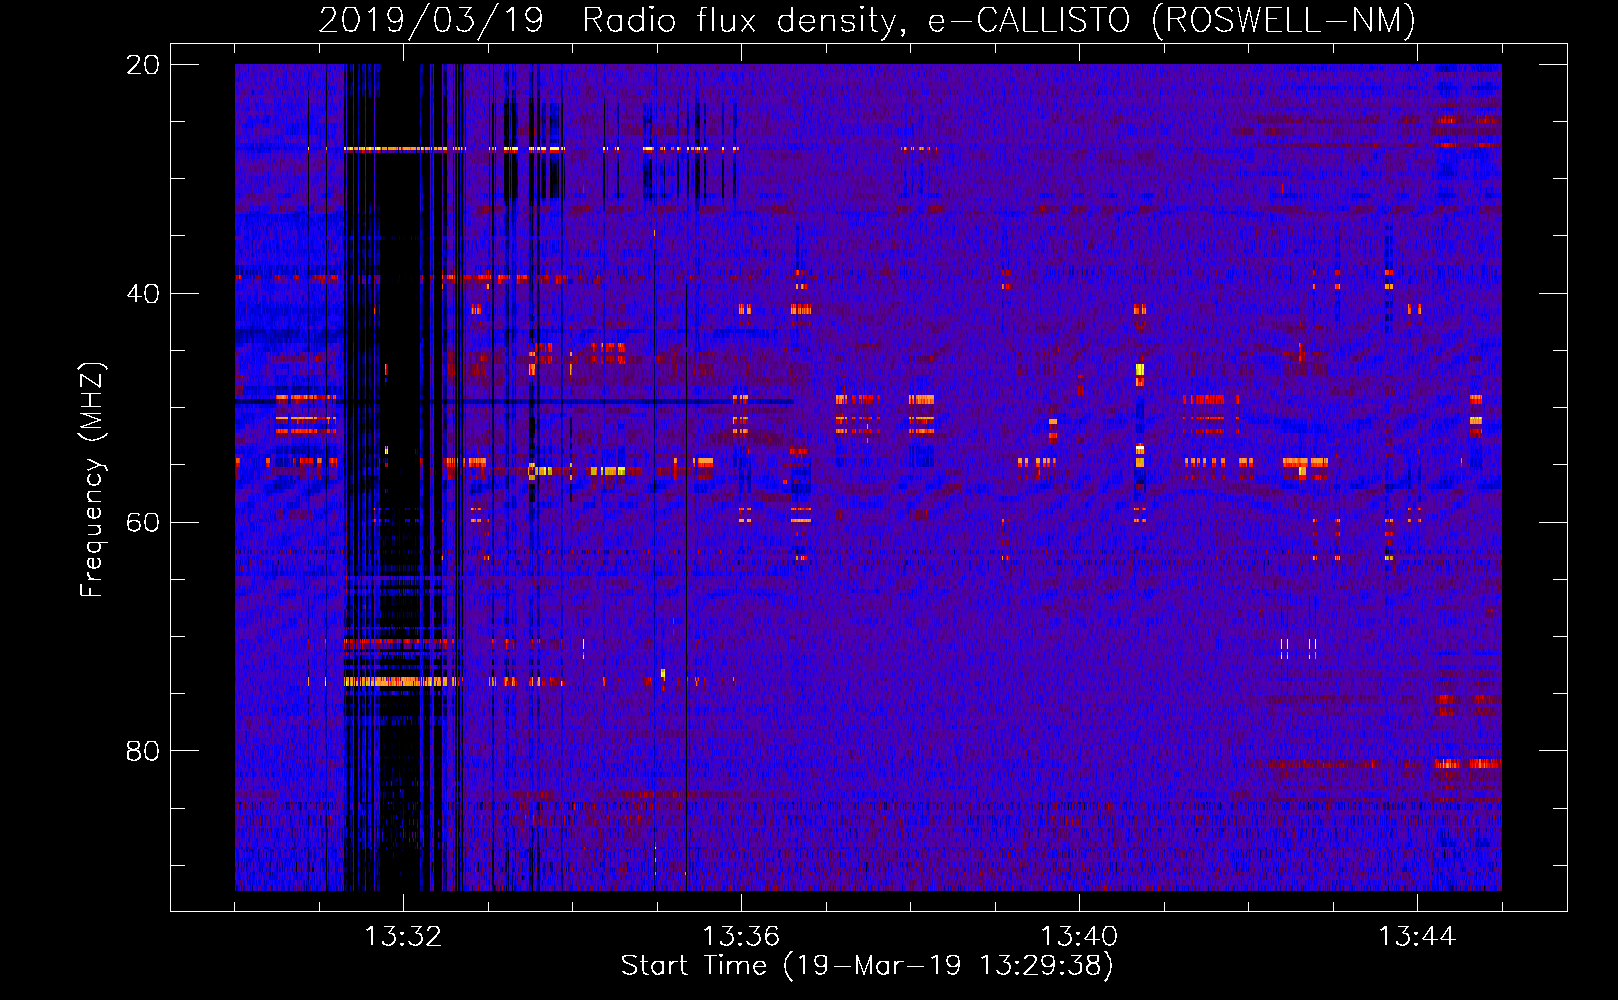Click the time tick label "13:44"
Screen dimensions: 1618x1000
tap(1417, 937)
